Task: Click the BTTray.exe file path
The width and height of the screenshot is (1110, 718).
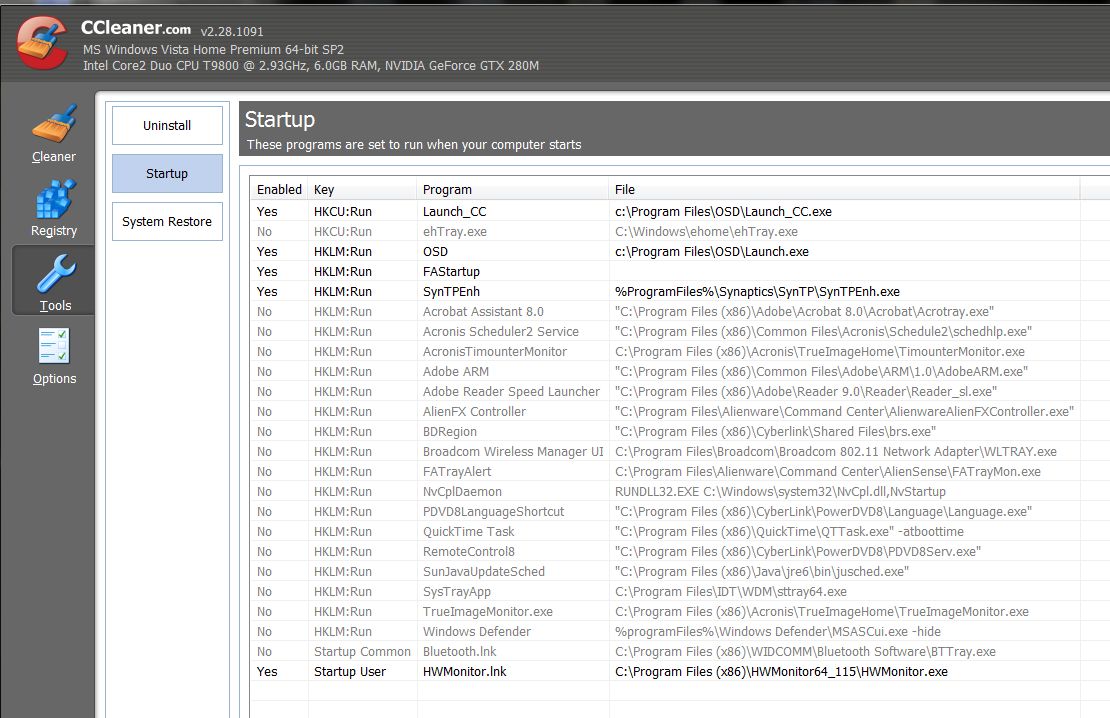Action: [806, 651]
